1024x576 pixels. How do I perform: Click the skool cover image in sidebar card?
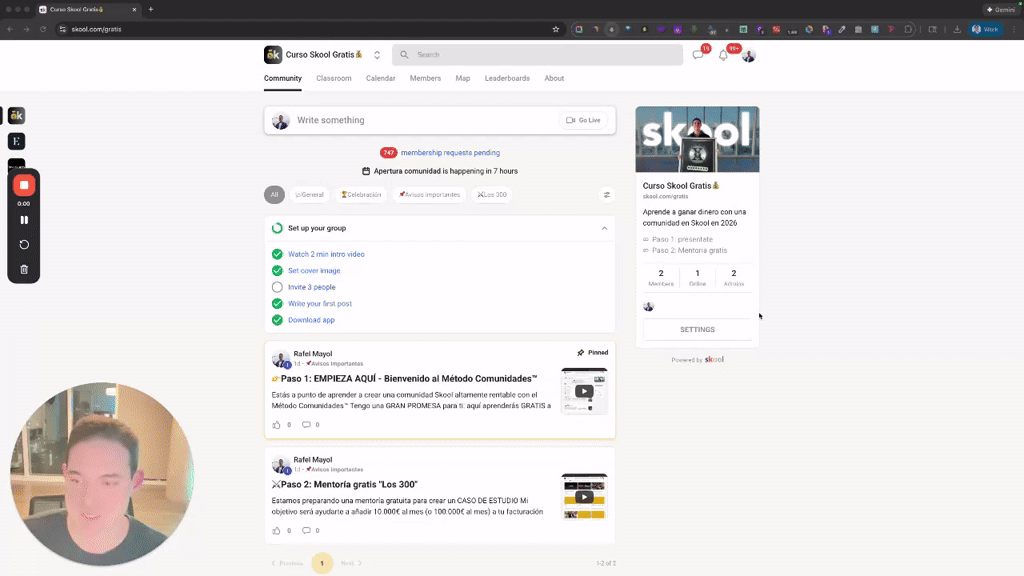697,140
